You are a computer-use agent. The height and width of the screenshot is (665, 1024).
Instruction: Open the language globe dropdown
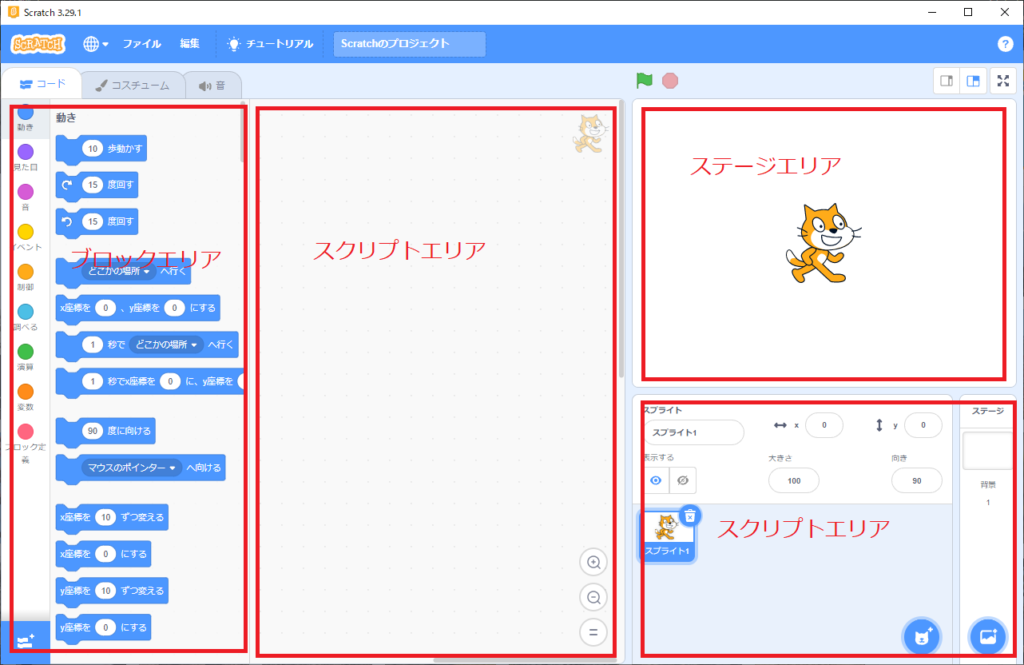pyautogui.click(x=96, y=44)
